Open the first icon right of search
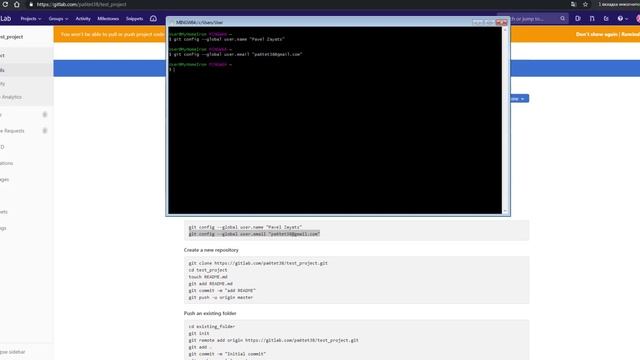 click(578, 18)
